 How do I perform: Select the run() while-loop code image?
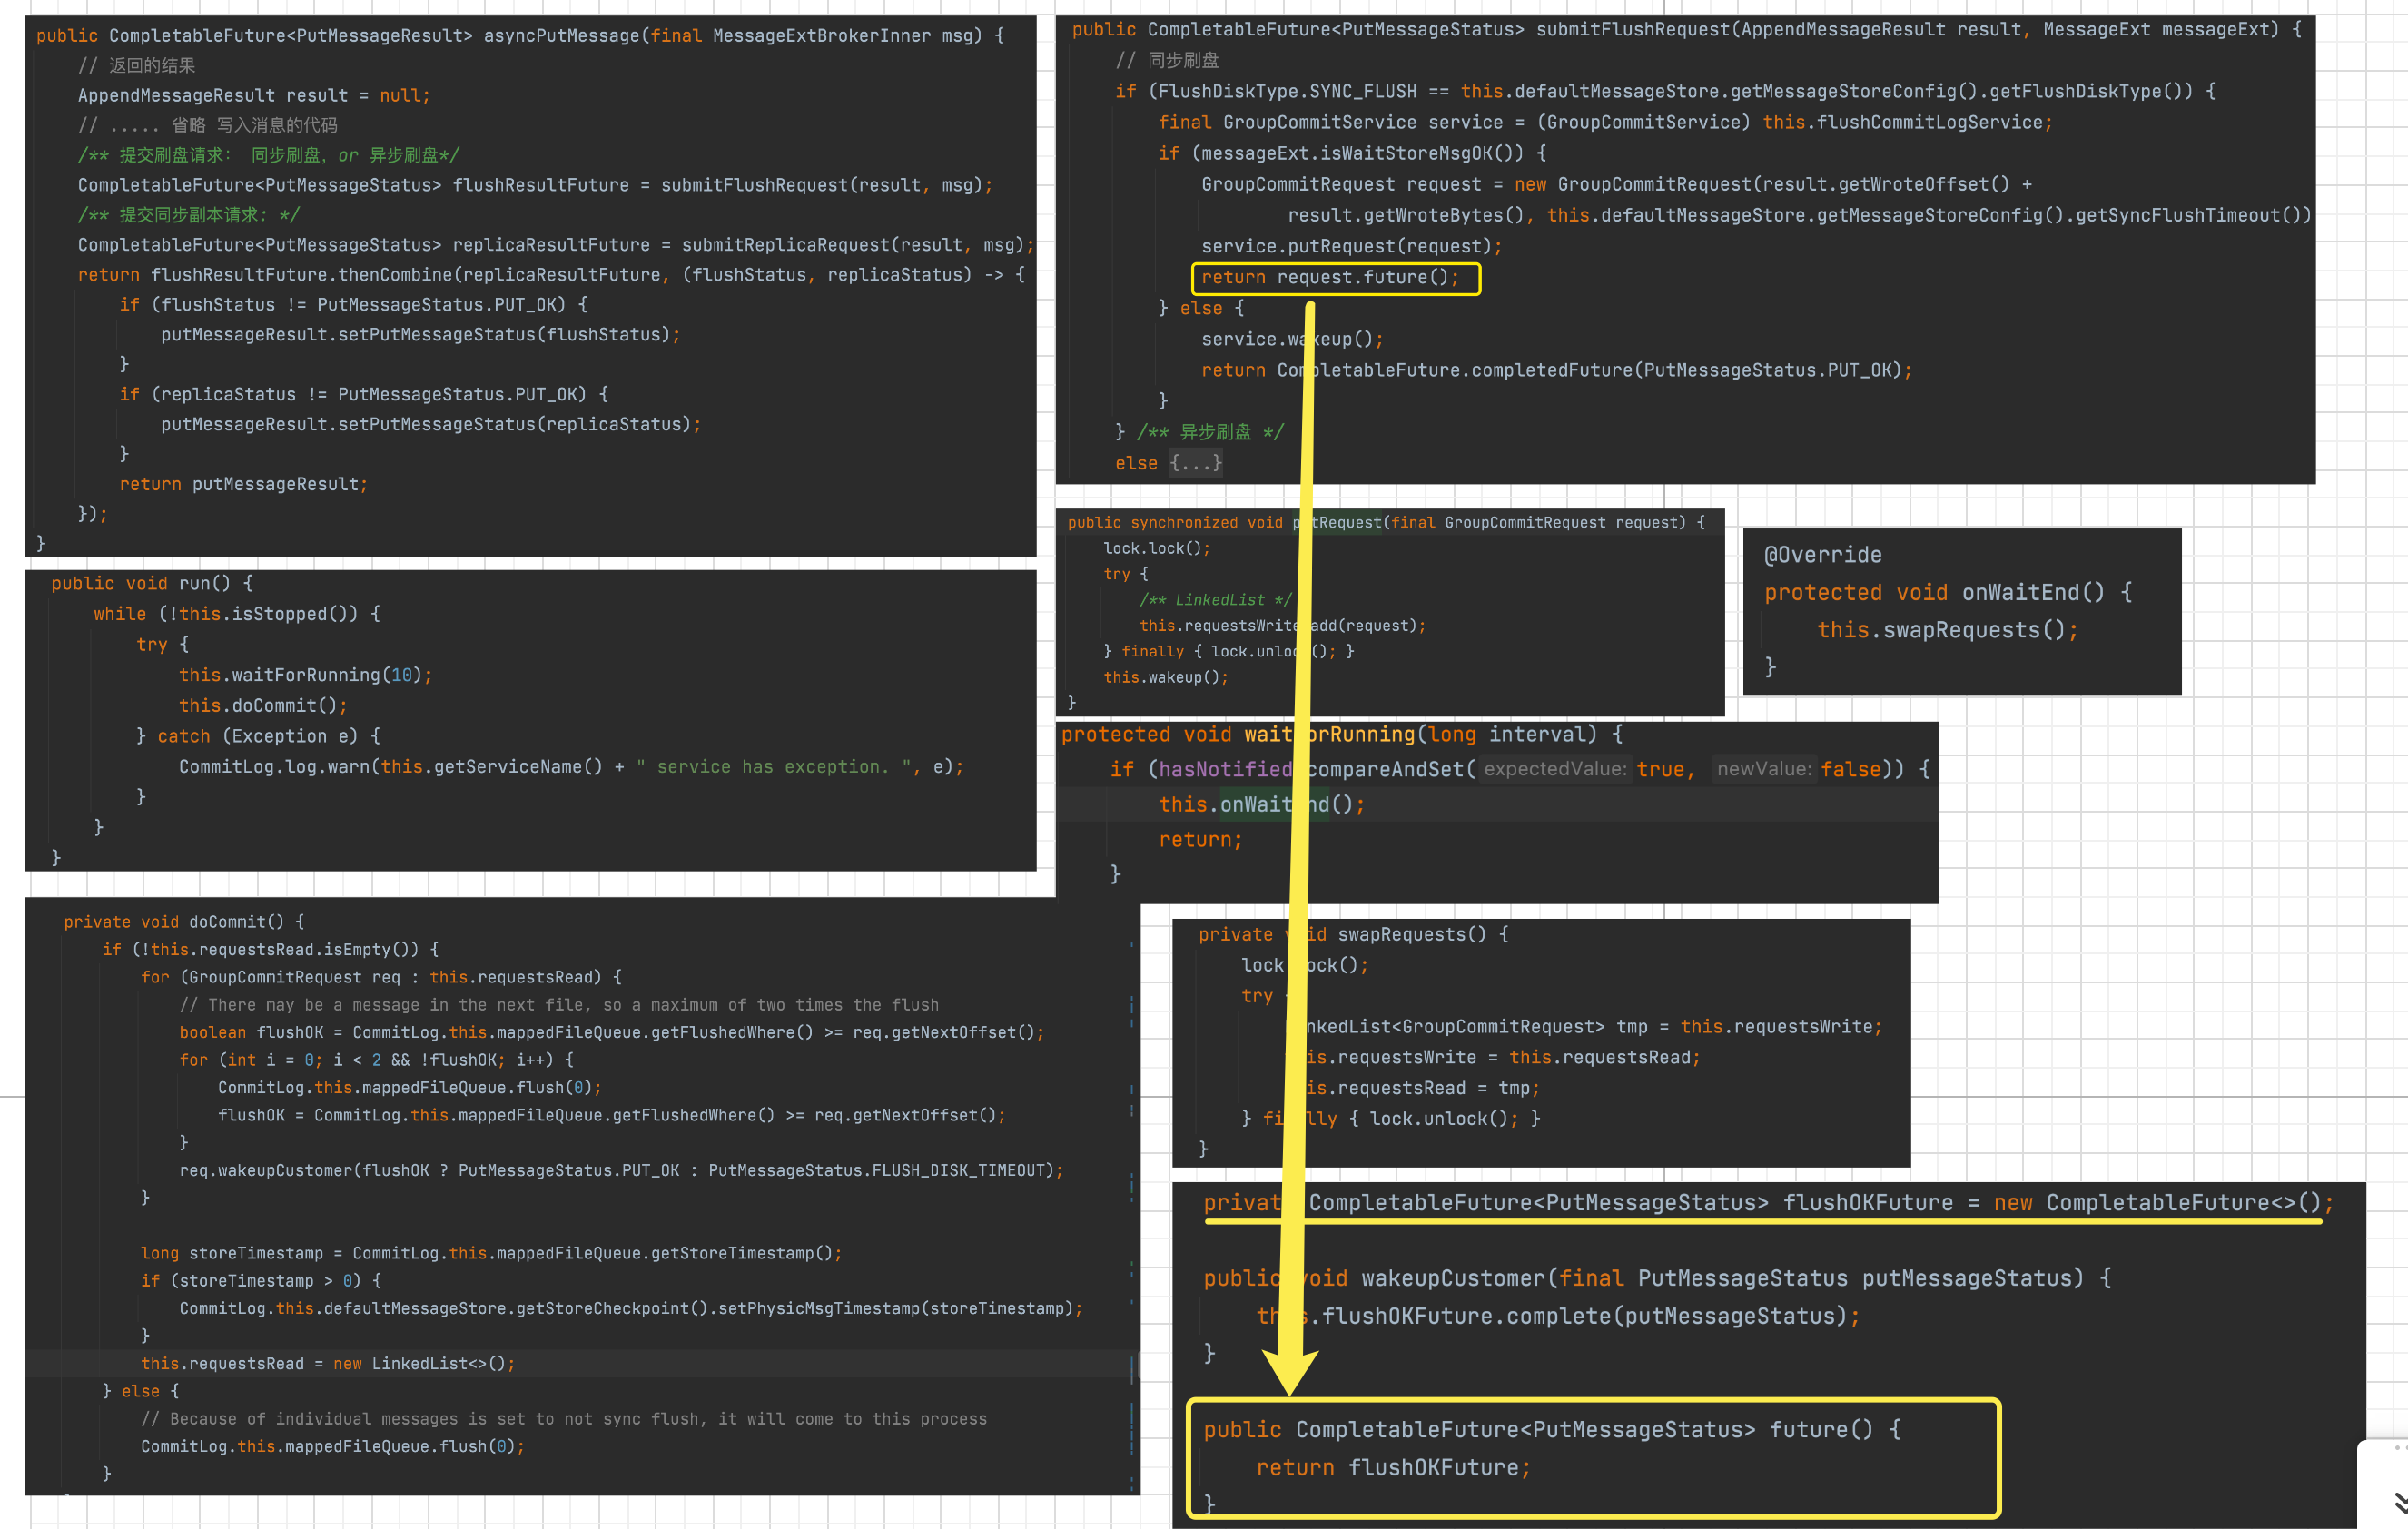click(x=530, y=720)
